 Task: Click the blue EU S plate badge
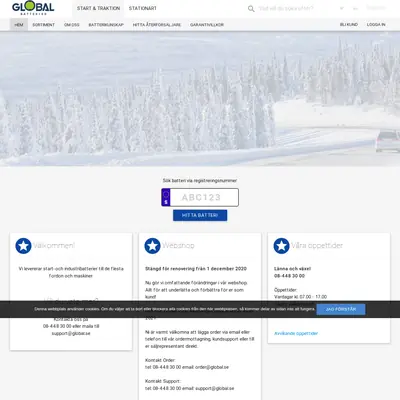[166, 197]
